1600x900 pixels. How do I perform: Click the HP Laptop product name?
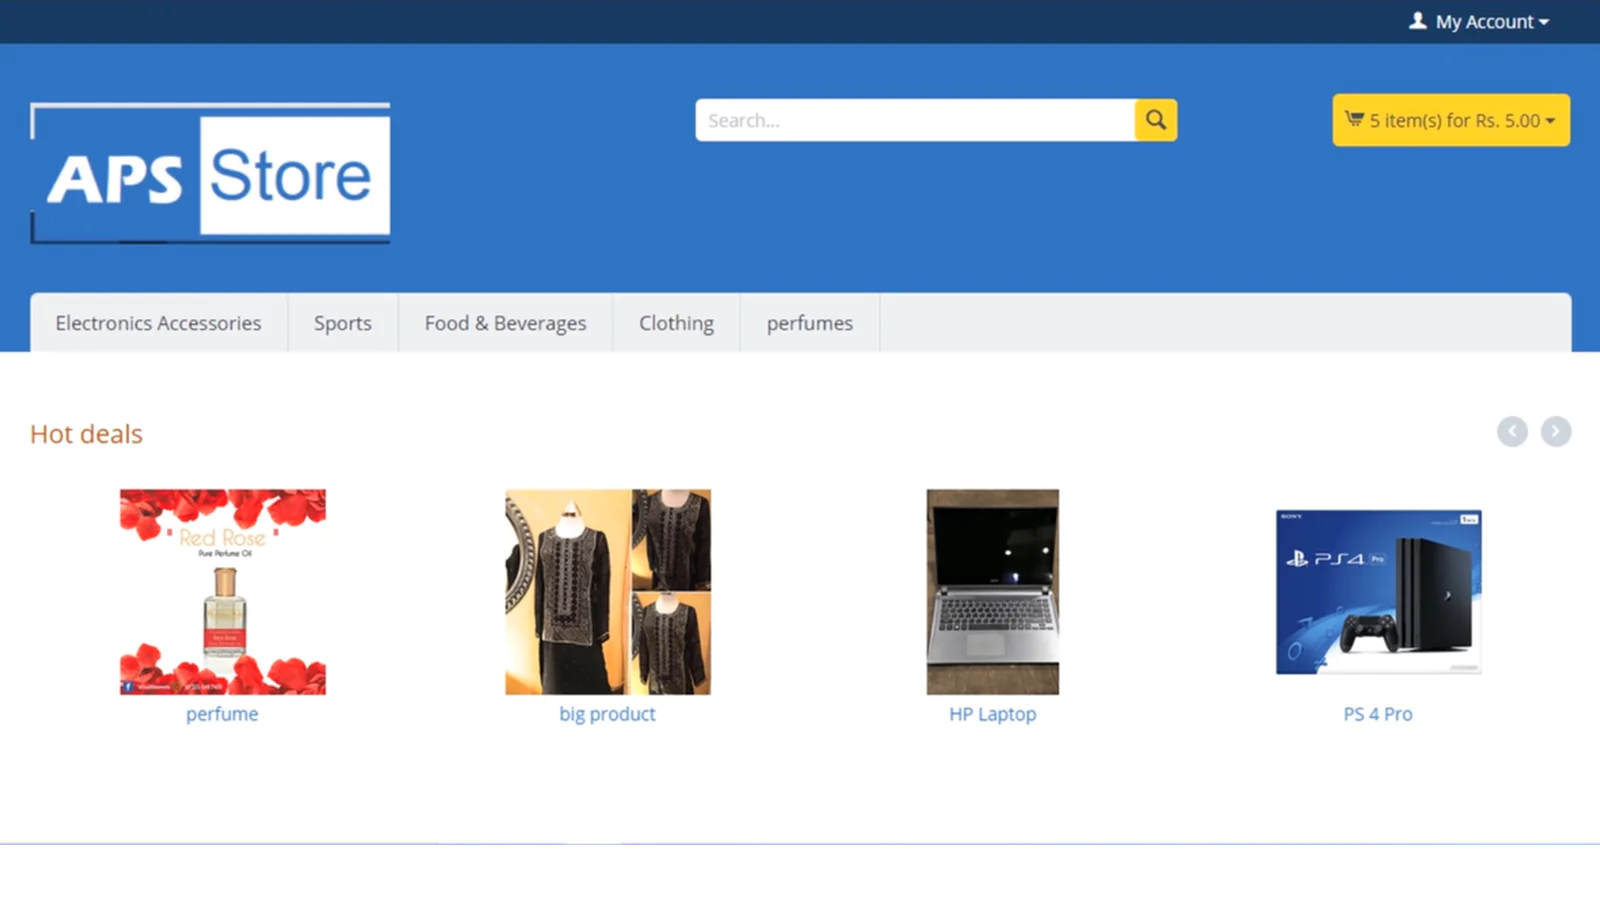(992, 714)
